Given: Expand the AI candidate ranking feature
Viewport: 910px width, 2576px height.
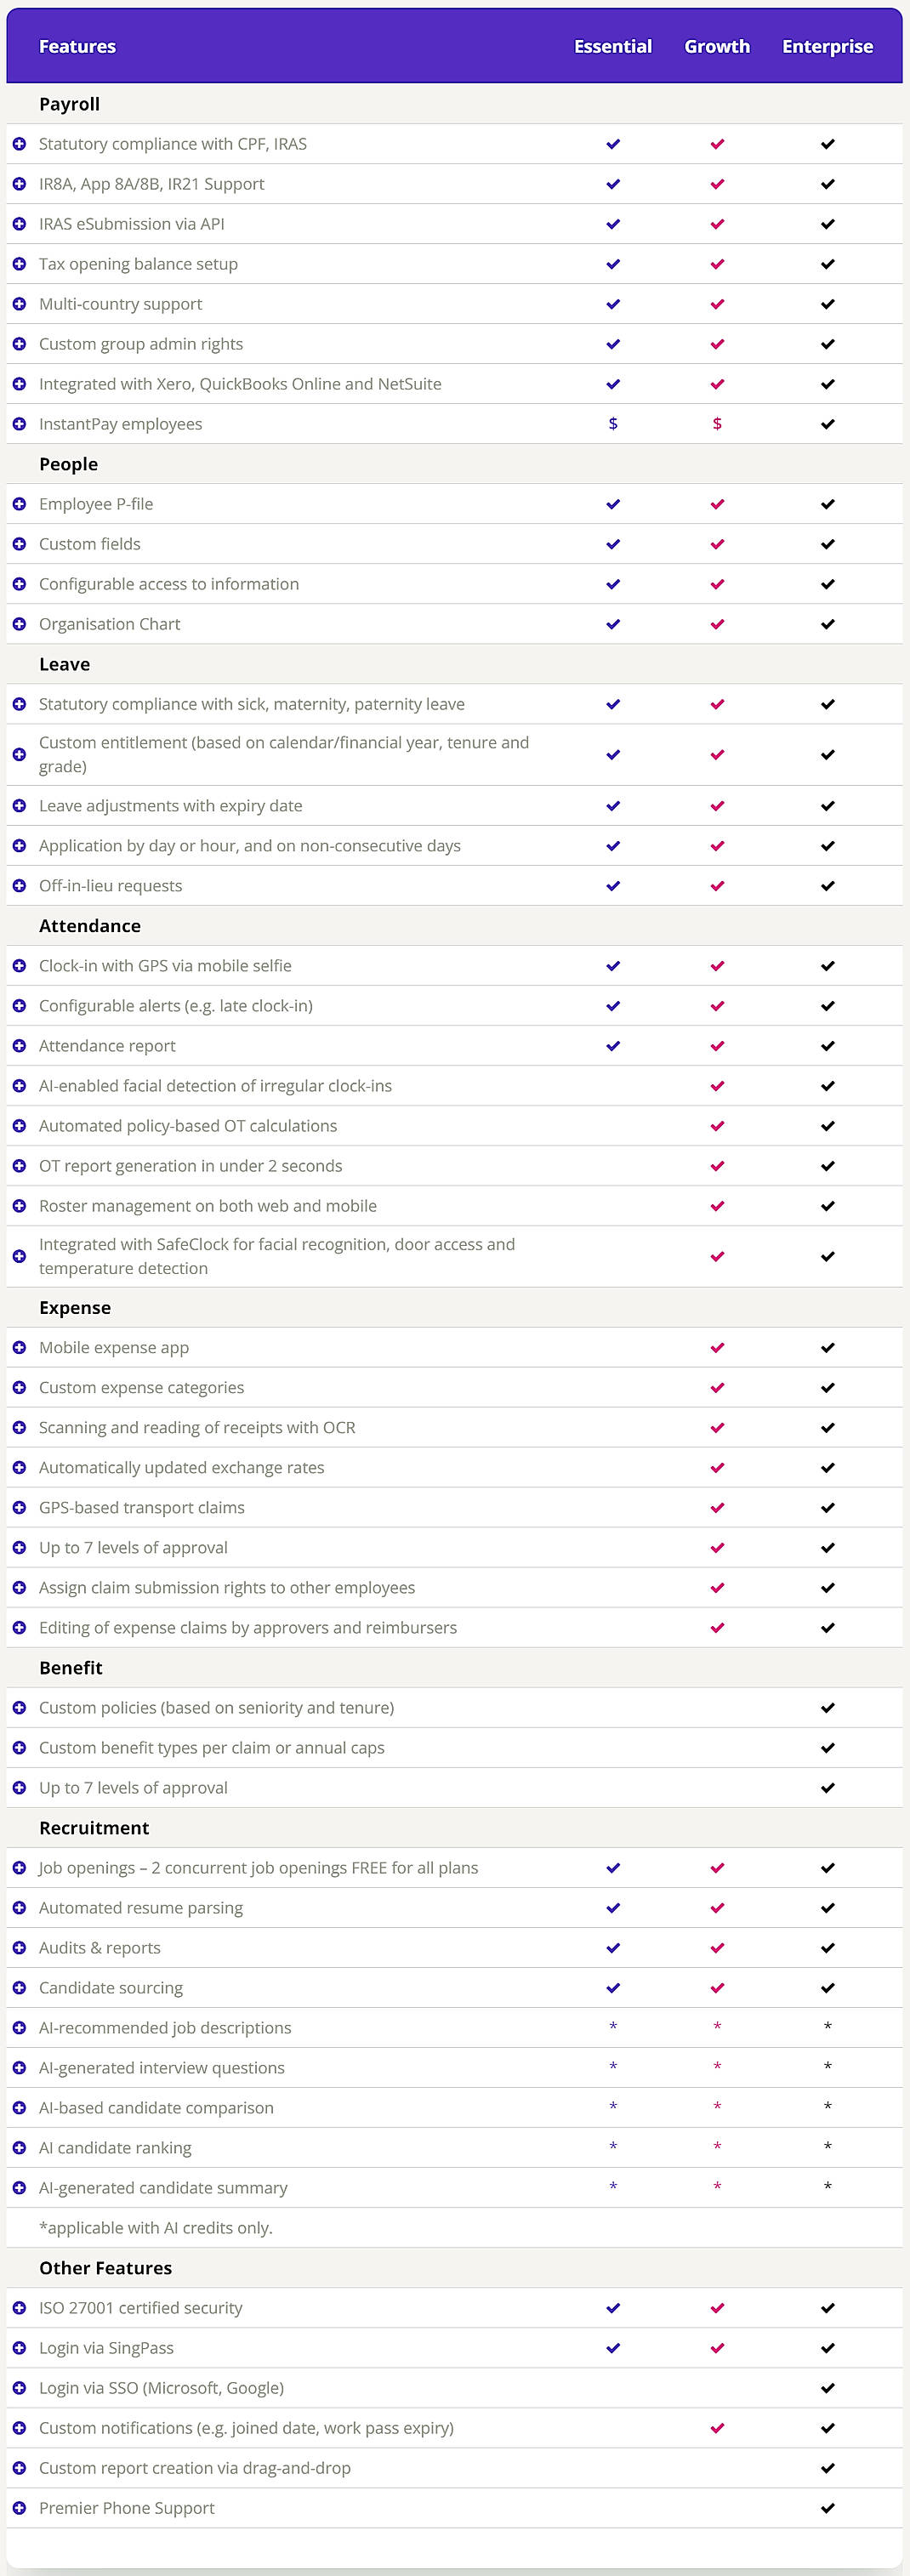Looking at the screenshot, I should (21, 2147).
